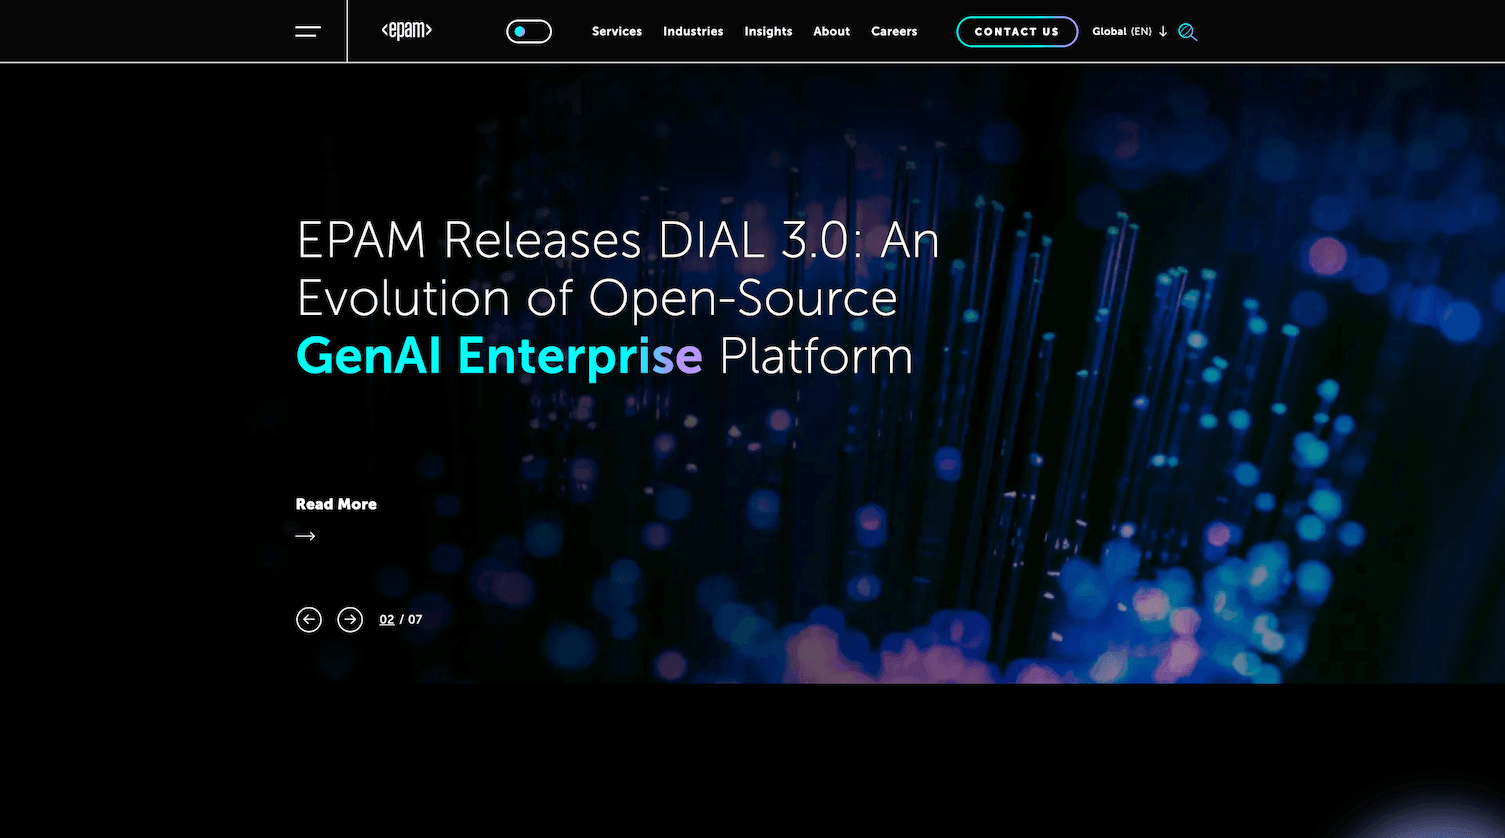
Task: Show the previous slide
Action: tap(309, 620)
